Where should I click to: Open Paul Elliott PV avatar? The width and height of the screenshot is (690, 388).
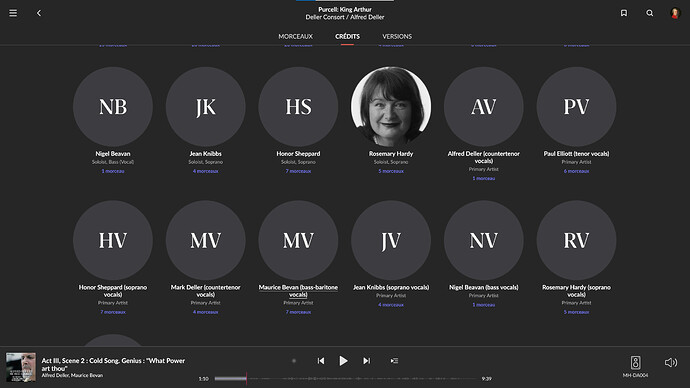click(x=576, y=106)
